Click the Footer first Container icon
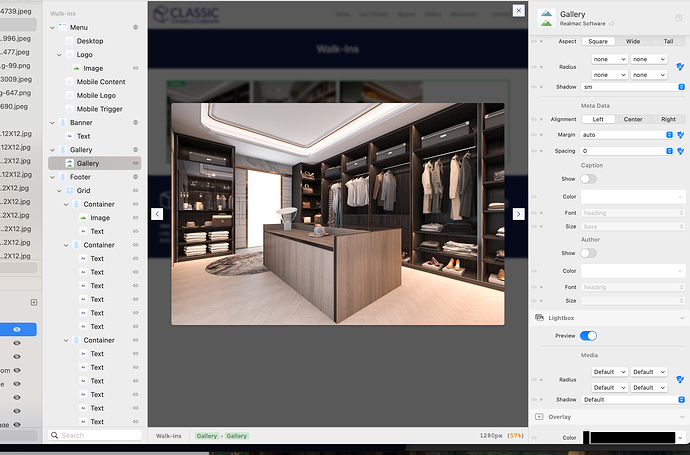The image size is (690, 455). 77,204
